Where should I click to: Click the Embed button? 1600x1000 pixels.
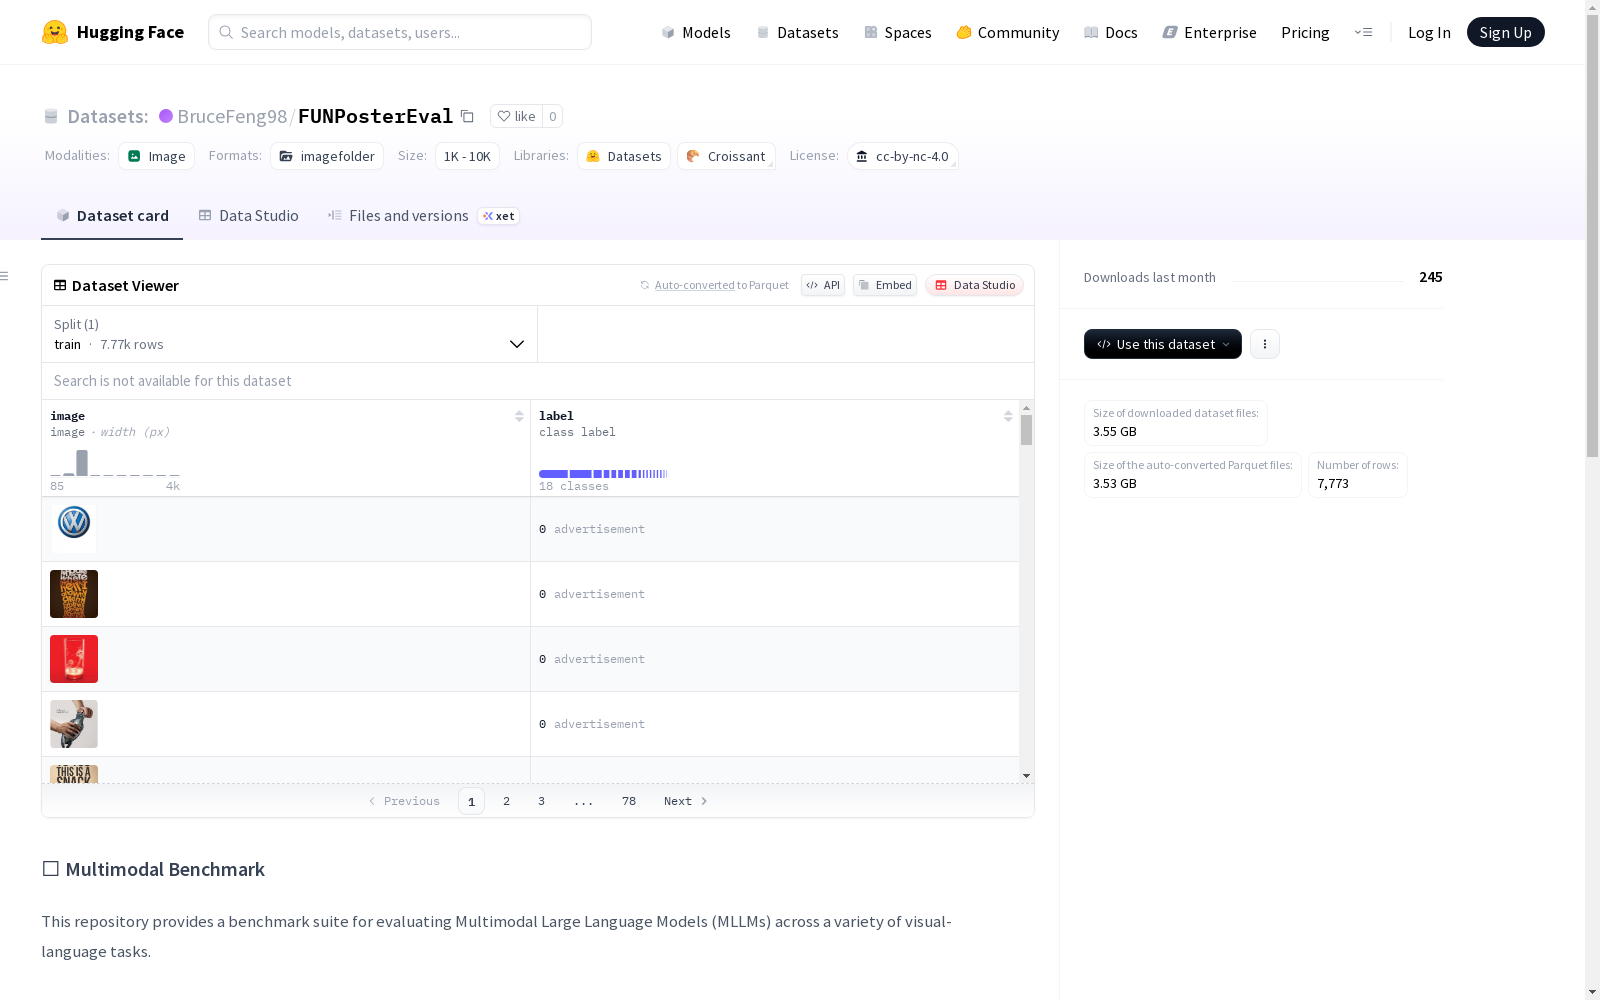(x=885, y=285)
